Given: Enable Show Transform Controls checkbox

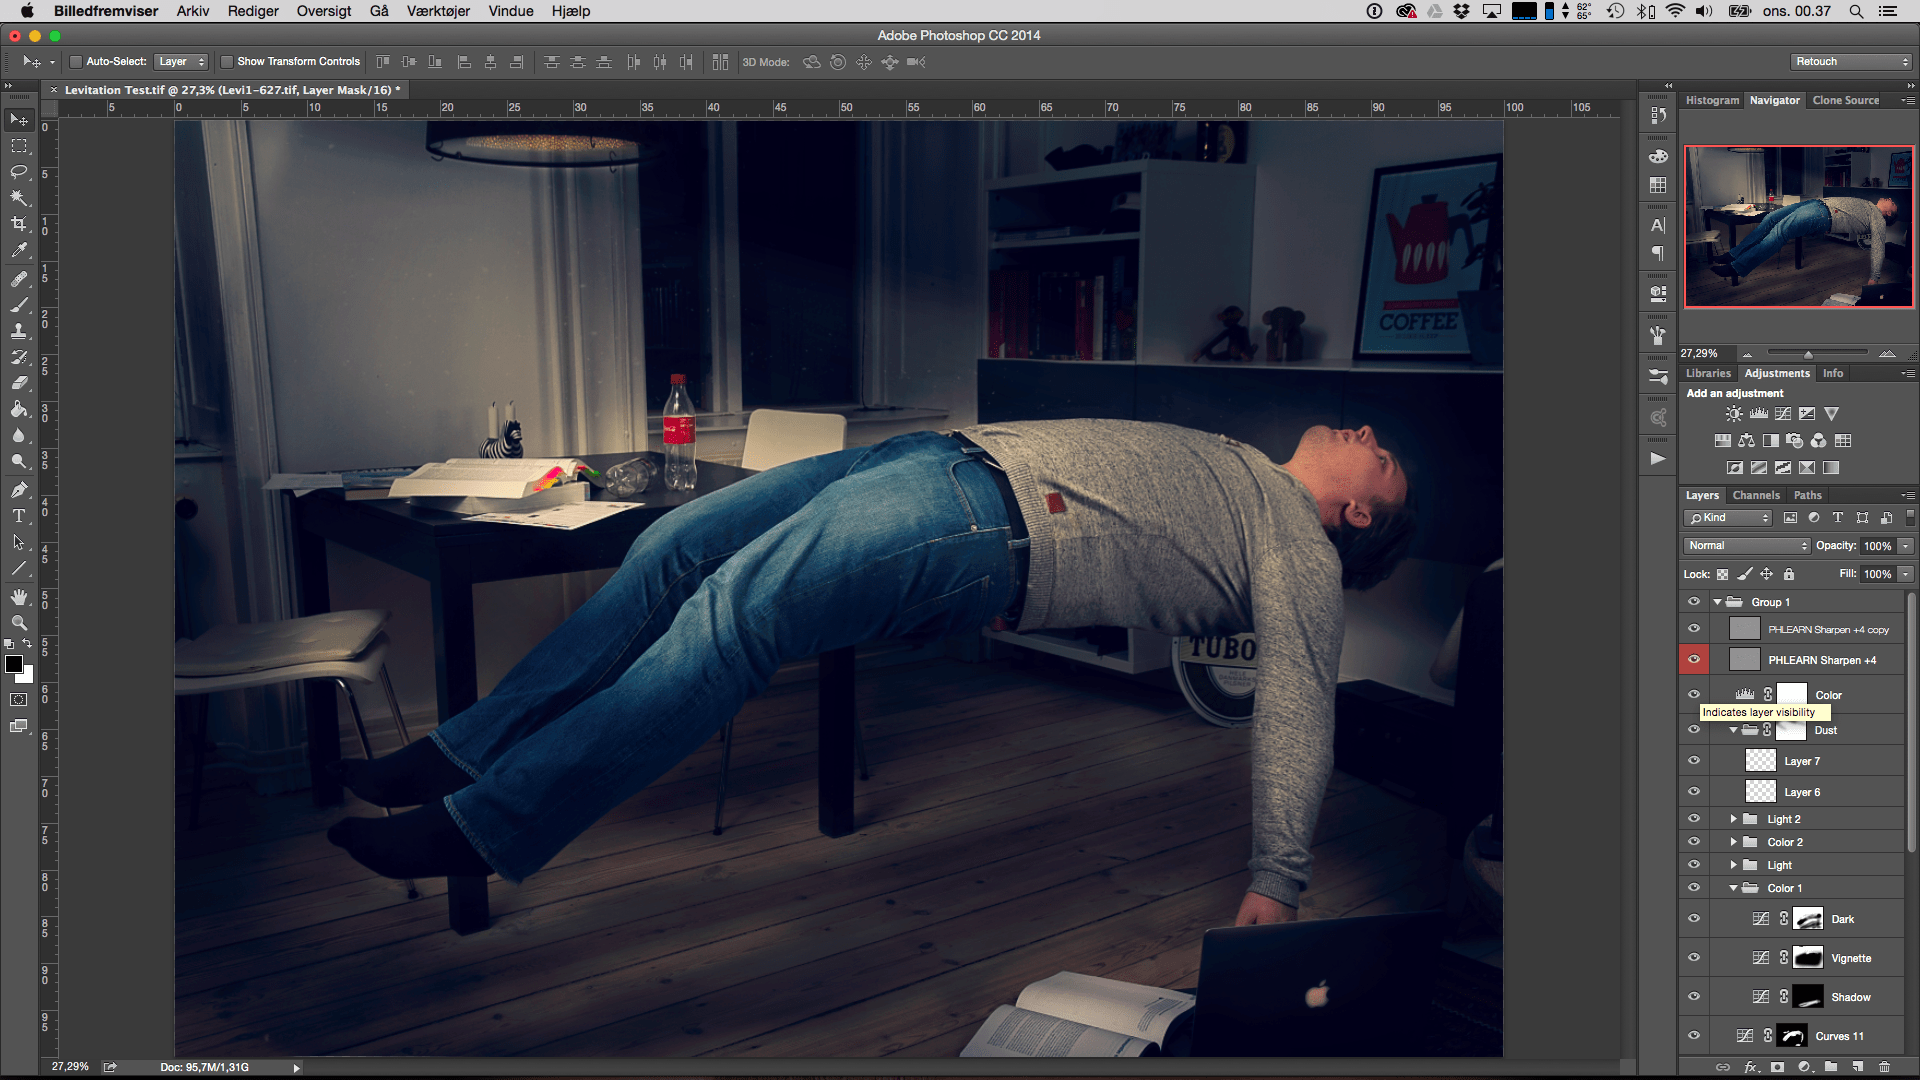Looking at the screenshot, I should pyautogui.click(x=227, y=62).
